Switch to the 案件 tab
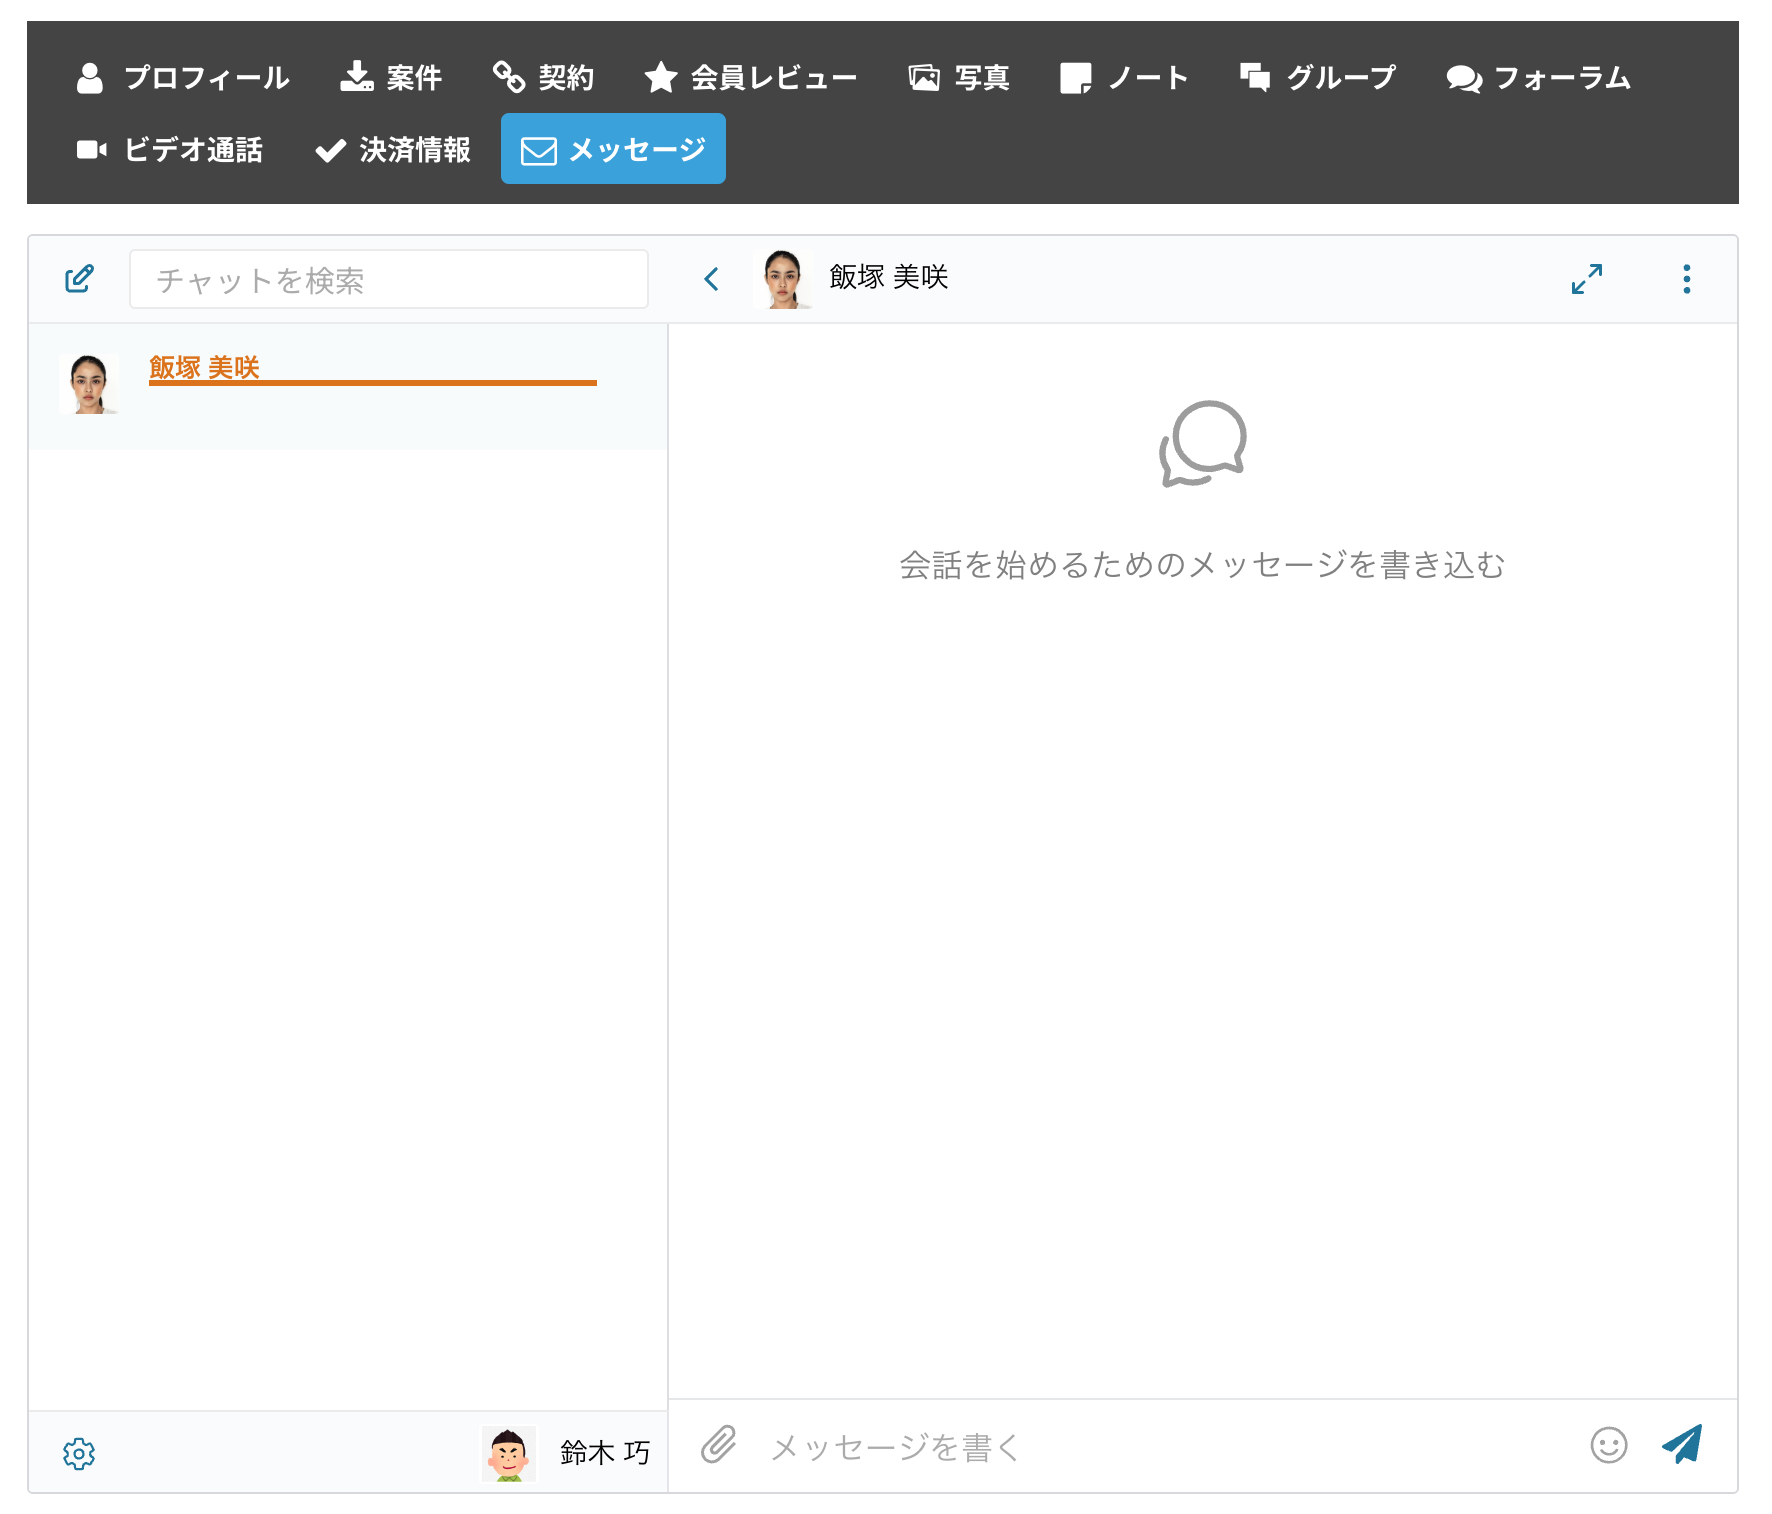1772x1514 pixels. pos(391,77)
